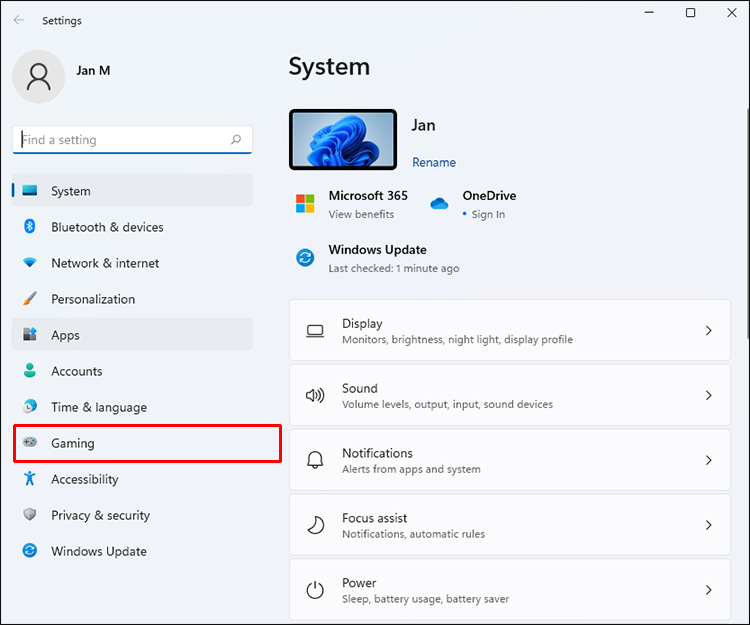
Task: Click the vertical scrollbar on the right
Action: coord(747,224)
